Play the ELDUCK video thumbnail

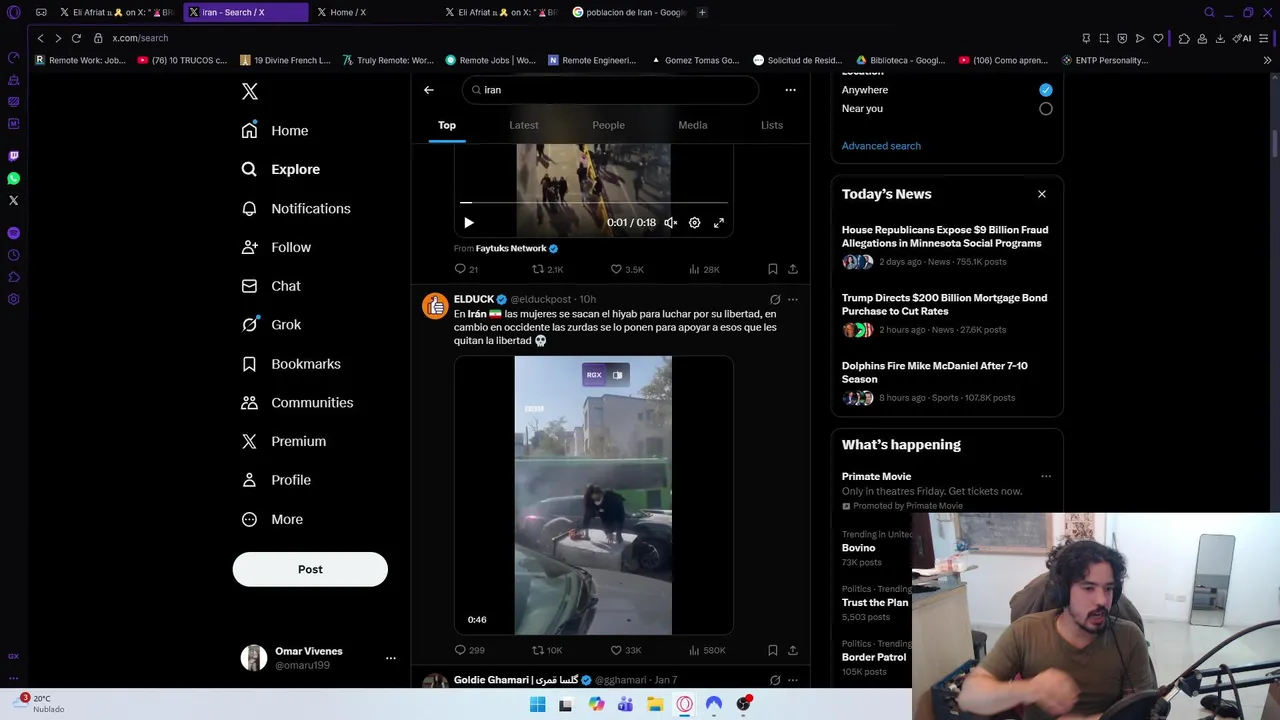594,495
